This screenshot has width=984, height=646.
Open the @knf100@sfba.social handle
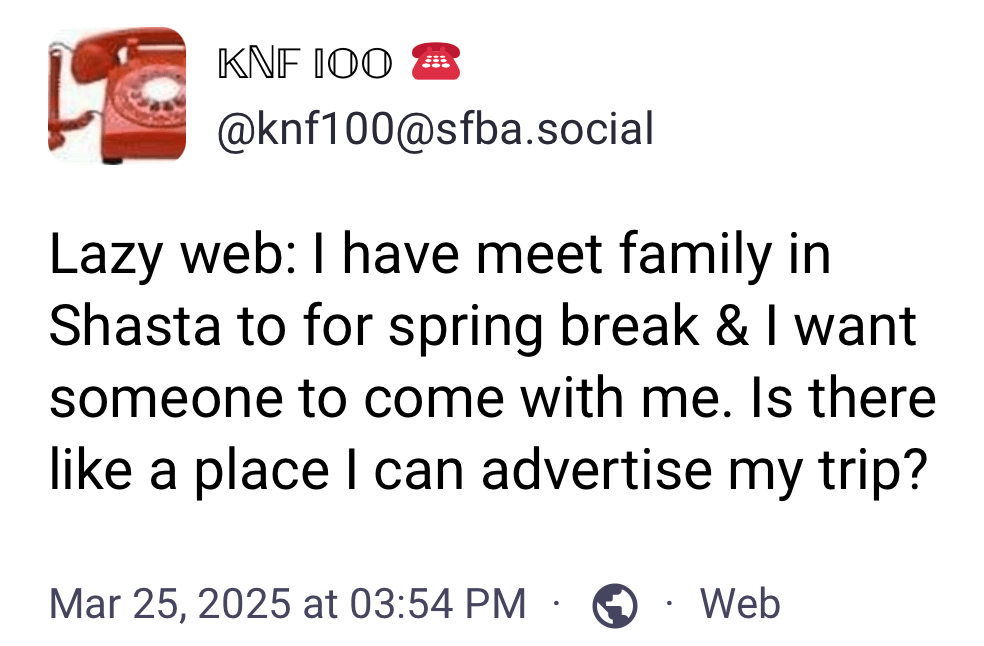[x=435, y=129]
